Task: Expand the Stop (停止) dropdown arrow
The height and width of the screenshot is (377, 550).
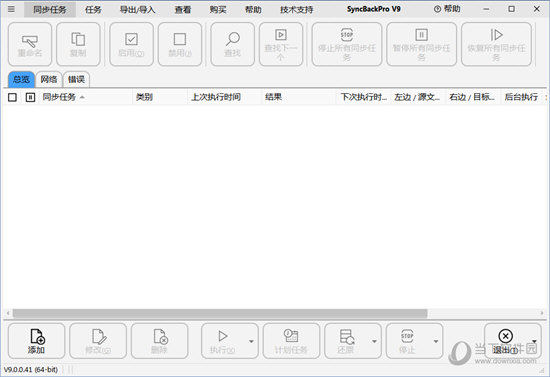Action: coord(436,341)
